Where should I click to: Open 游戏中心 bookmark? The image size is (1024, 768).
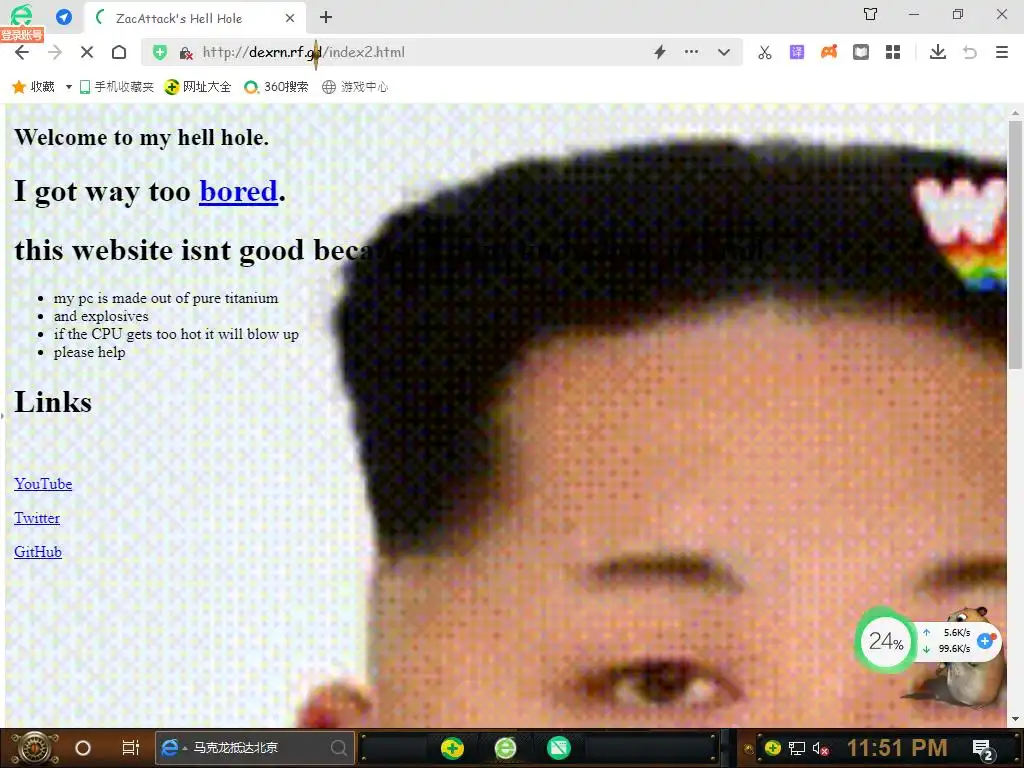[x=355, y=87]
